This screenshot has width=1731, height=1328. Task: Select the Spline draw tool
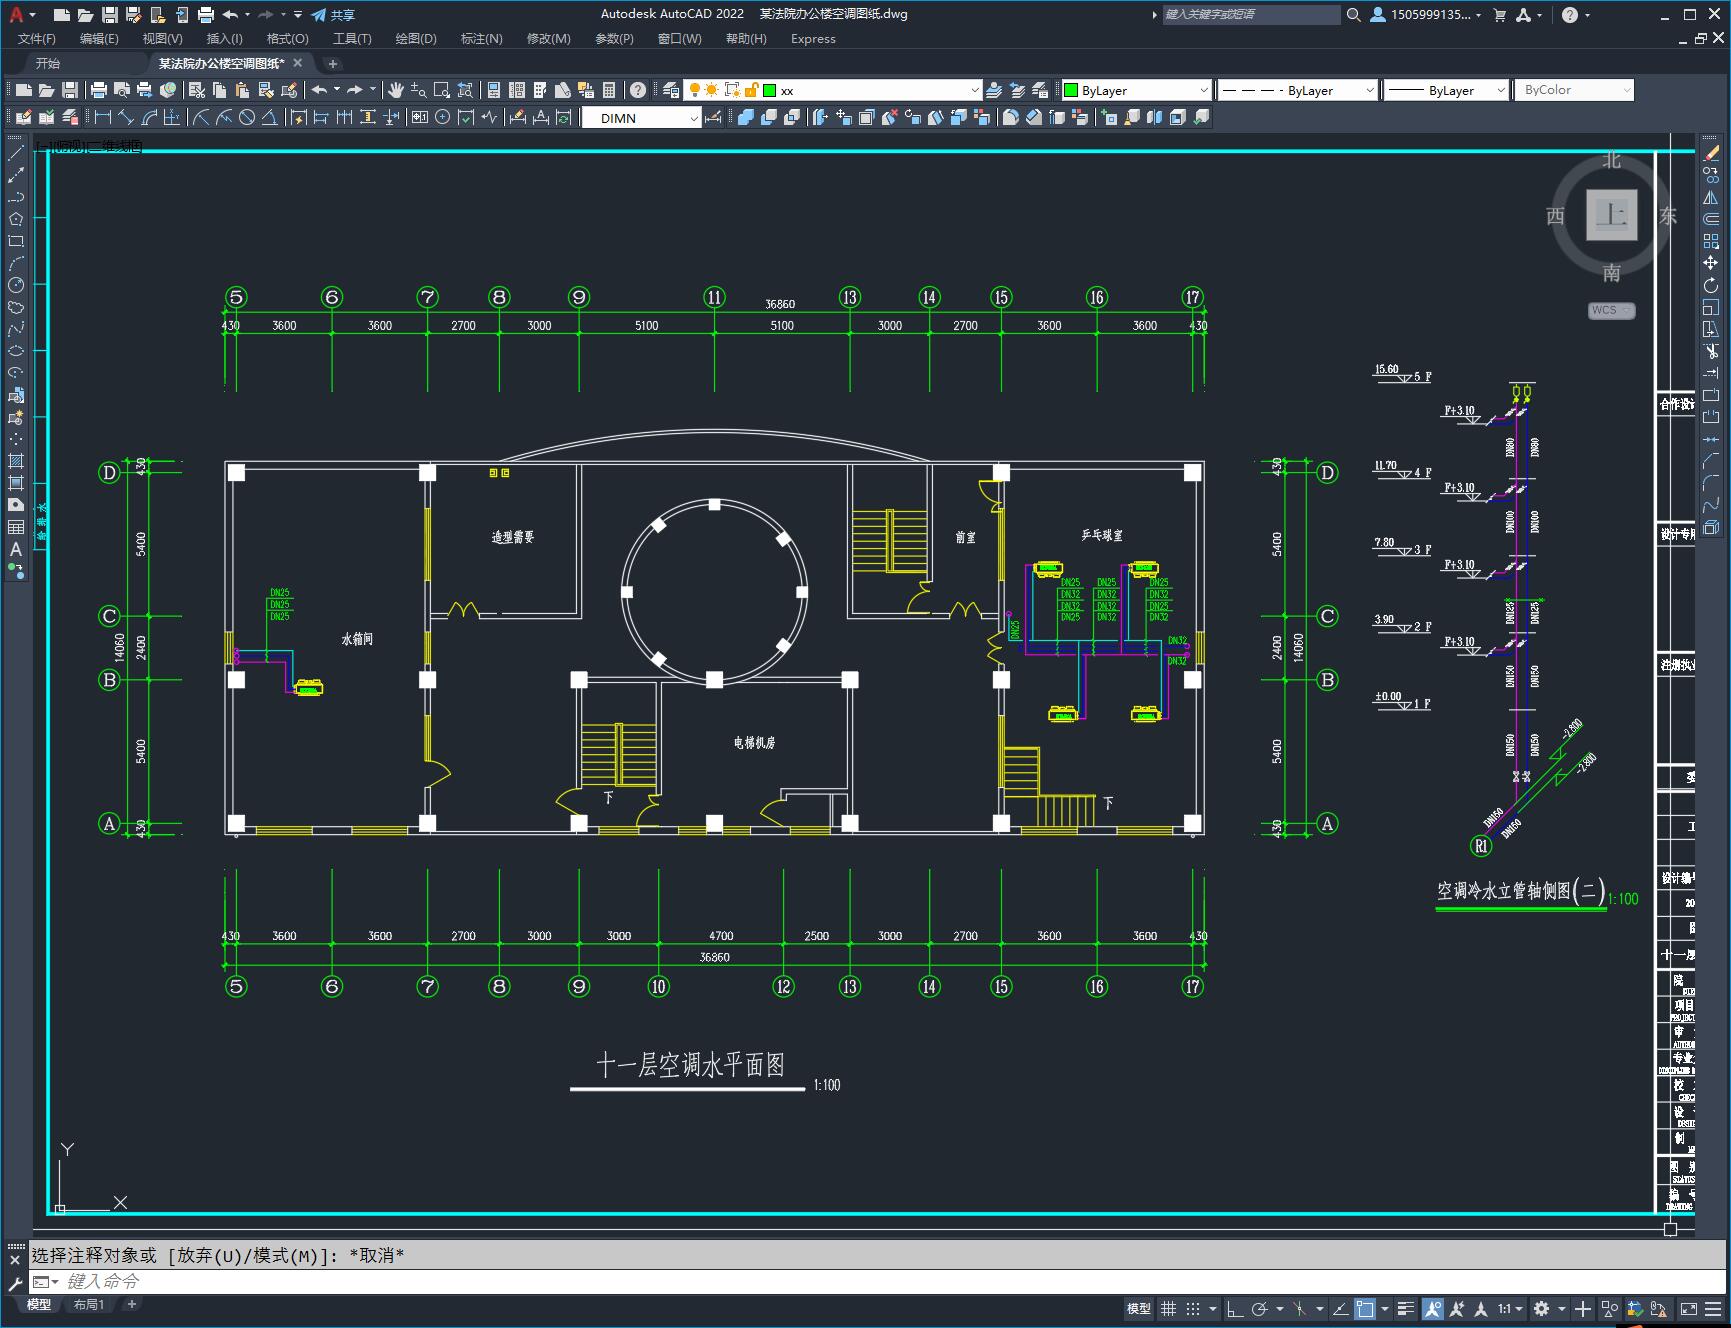(16, 329)
